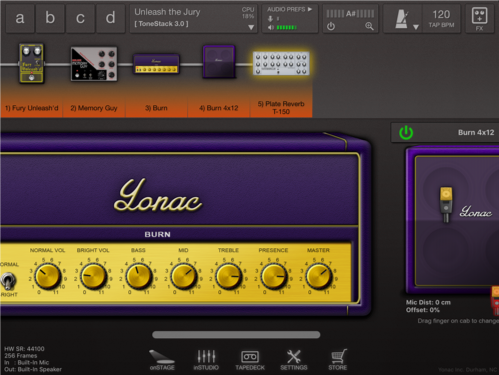Open AUDIO PREFS panel
This screenshot has width=499, height=375.
[x=289, y=9]
